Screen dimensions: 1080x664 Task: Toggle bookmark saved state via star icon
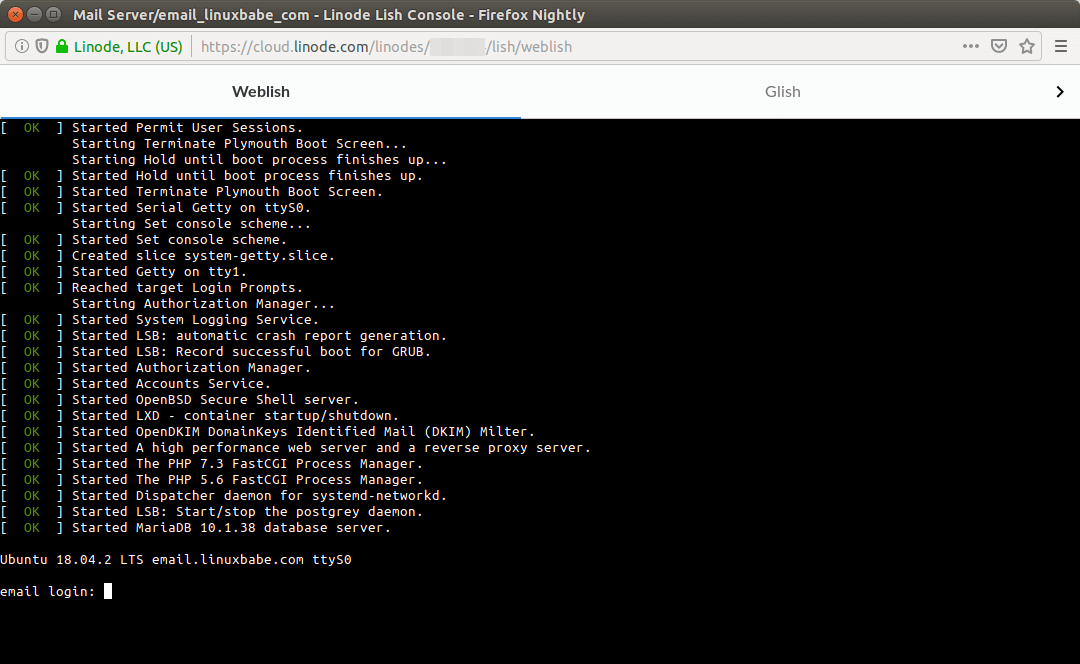click(x=1027, y=46)
